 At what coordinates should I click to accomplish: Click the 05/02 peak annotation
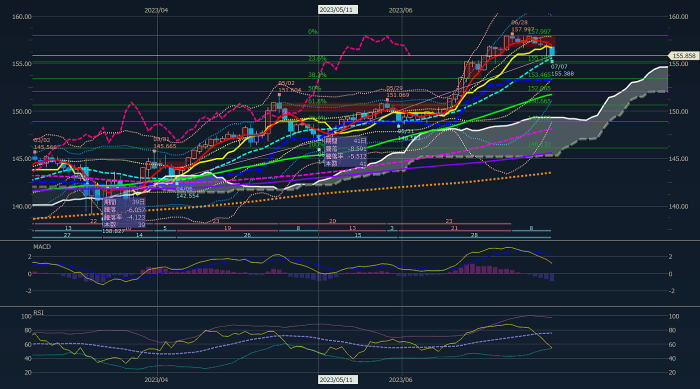[289, 86]
